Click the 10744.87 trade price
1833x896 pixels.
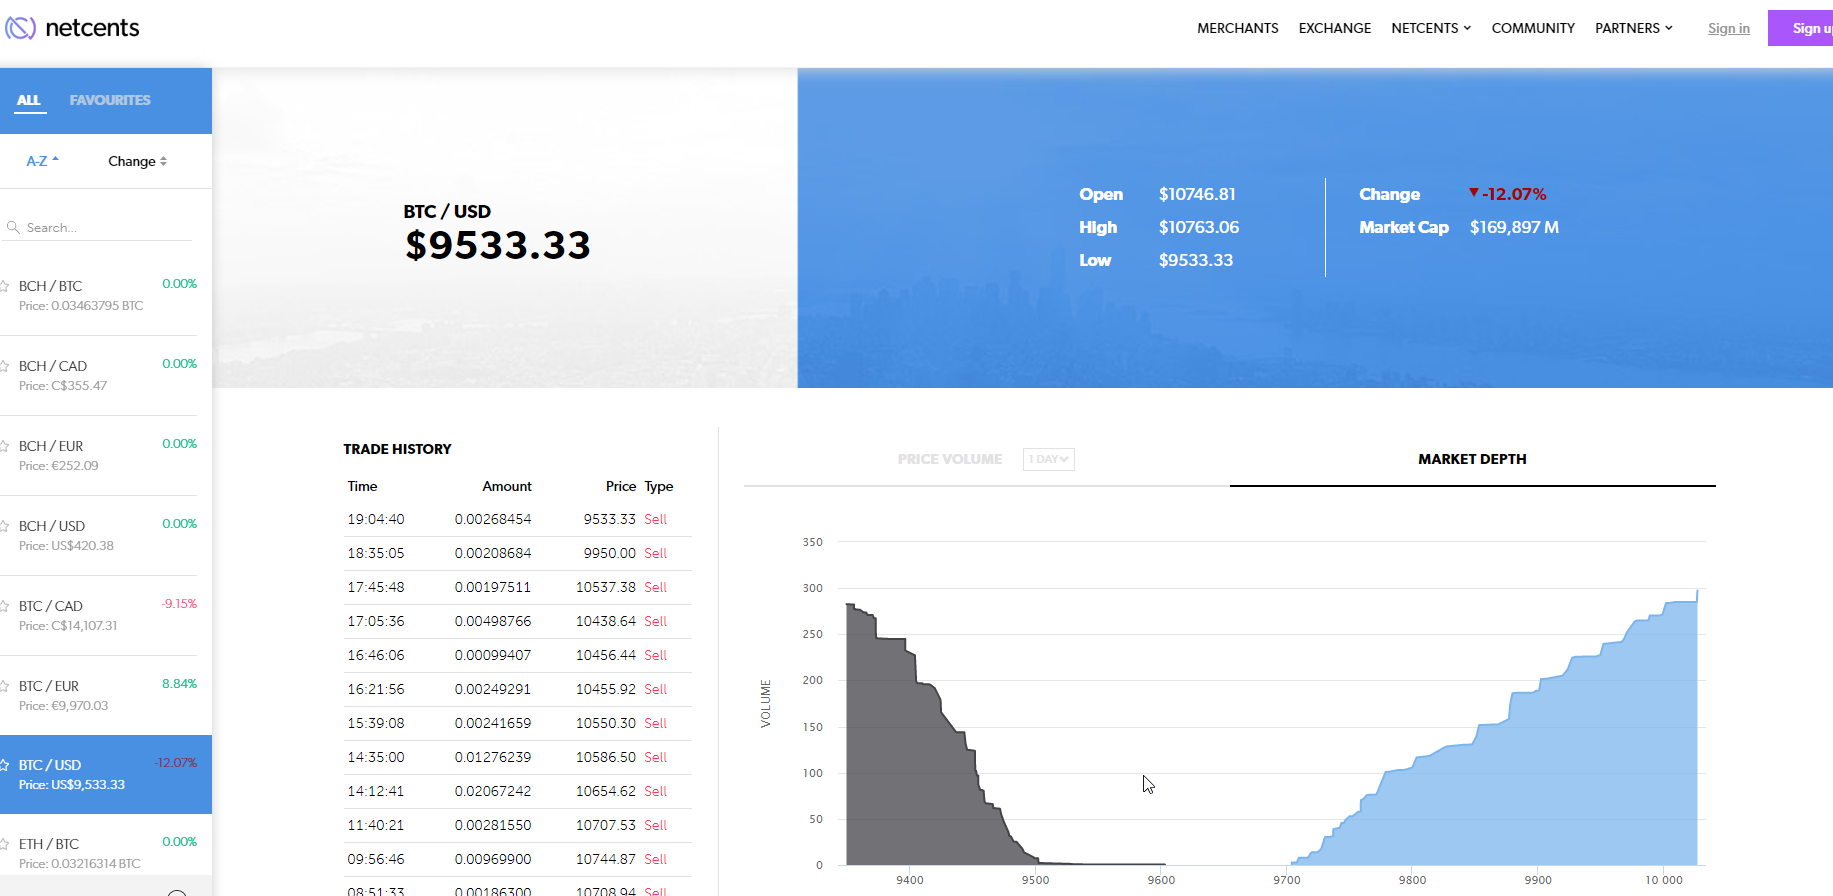coord(606,859)
